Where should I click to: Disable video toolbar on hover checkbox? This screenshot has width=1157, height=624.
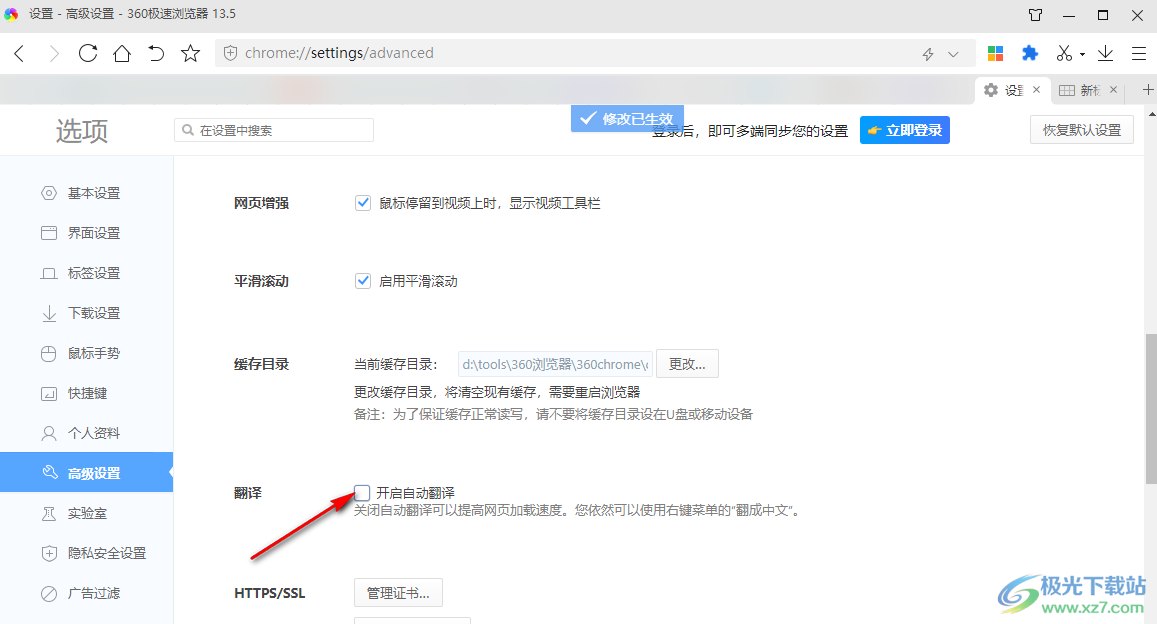click(x=363, y=203)
